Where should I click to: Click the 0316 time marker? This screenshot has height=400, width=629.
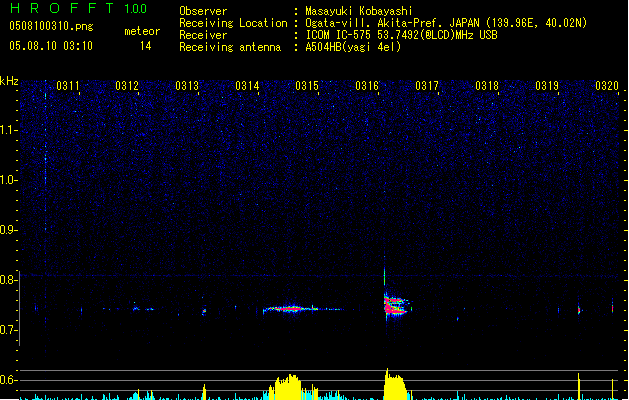pyautogui.click(x=367, y=85)
